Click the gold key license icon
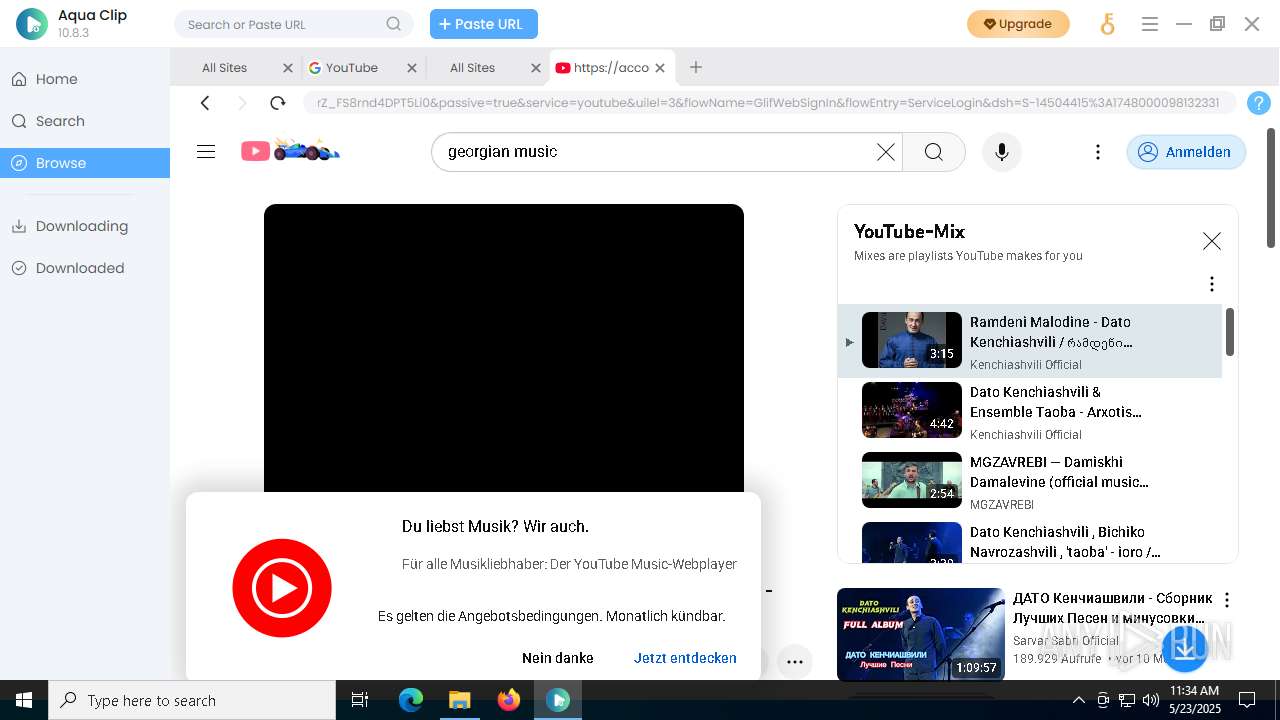The width and height of the screenshot is (1280, 720). pos(1107,24)
